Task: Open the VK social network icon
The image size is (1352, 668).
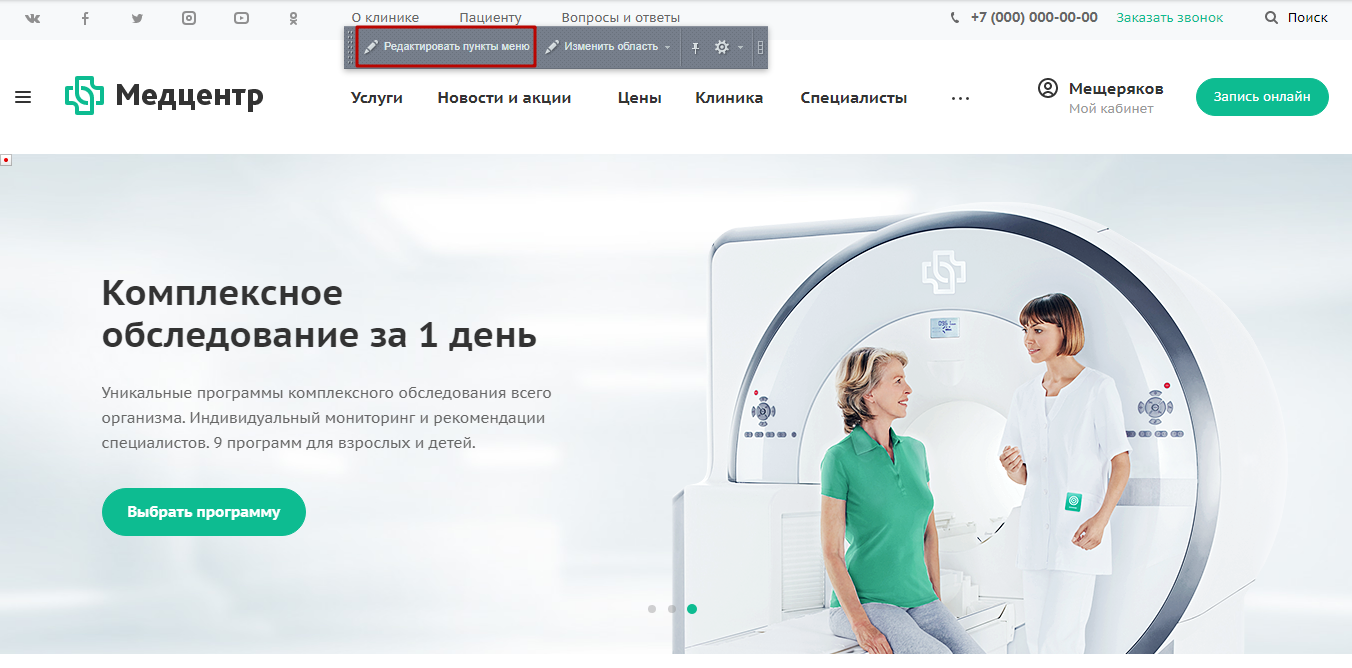Action: pyautogui.click(x=33, y=18)
